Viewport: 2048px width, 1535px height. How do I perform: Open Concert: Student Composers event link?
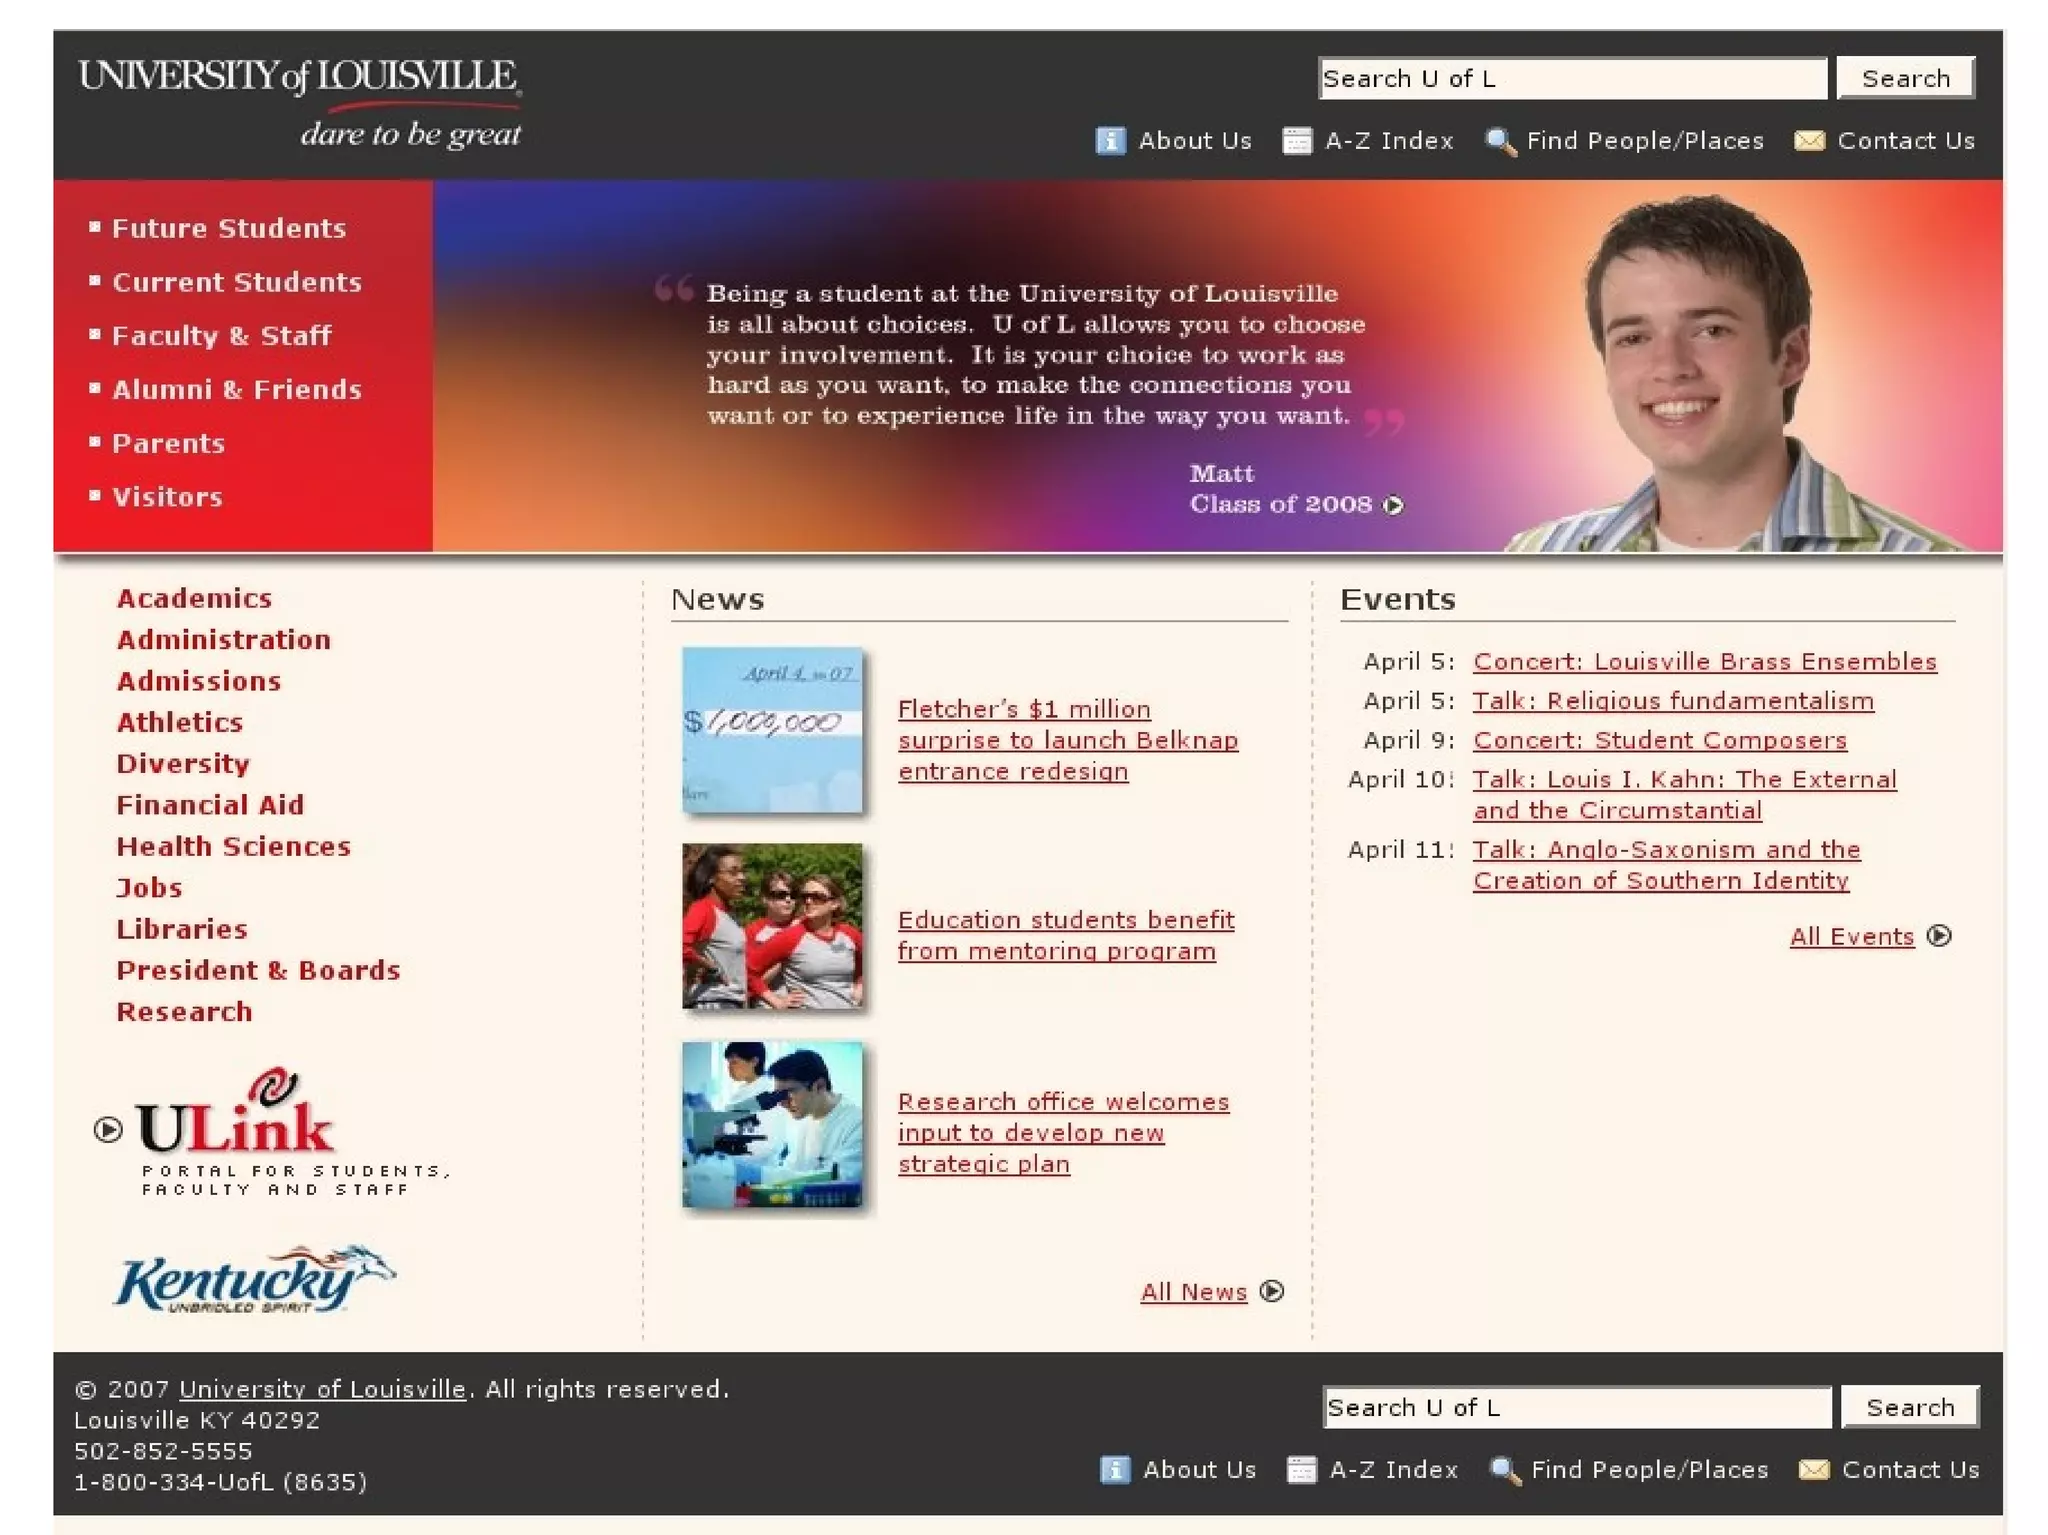[x=1659, y=740]
